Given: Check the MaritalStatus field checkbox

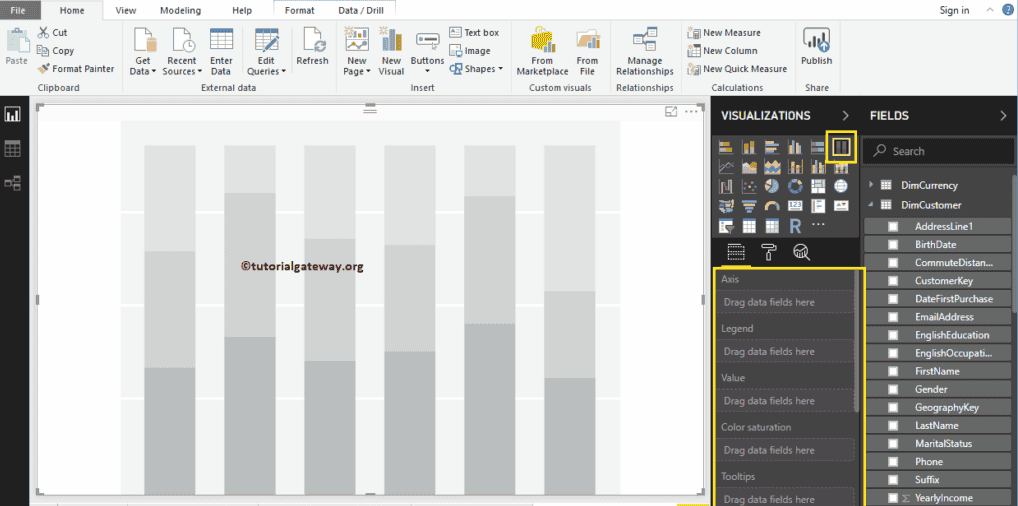Looking at the screenshot, I should tap(893, 444).
